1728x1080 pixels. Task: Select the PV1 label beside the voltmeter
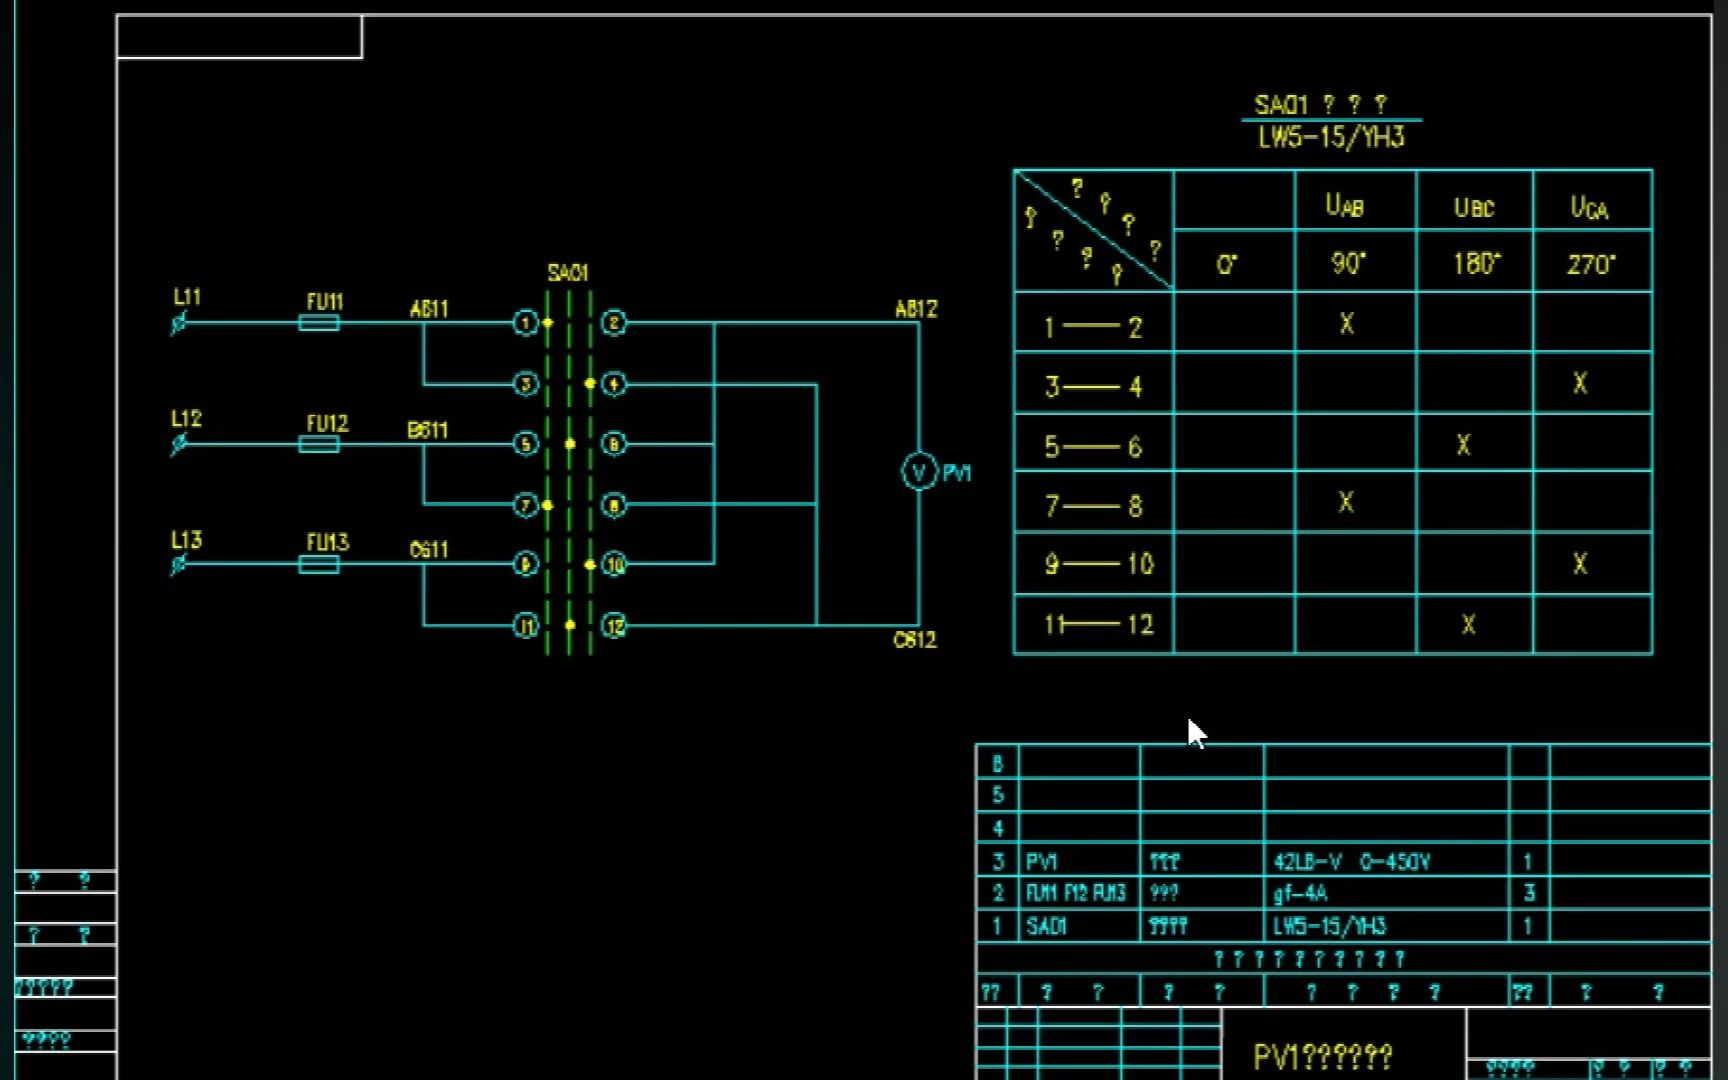(957, 473)
